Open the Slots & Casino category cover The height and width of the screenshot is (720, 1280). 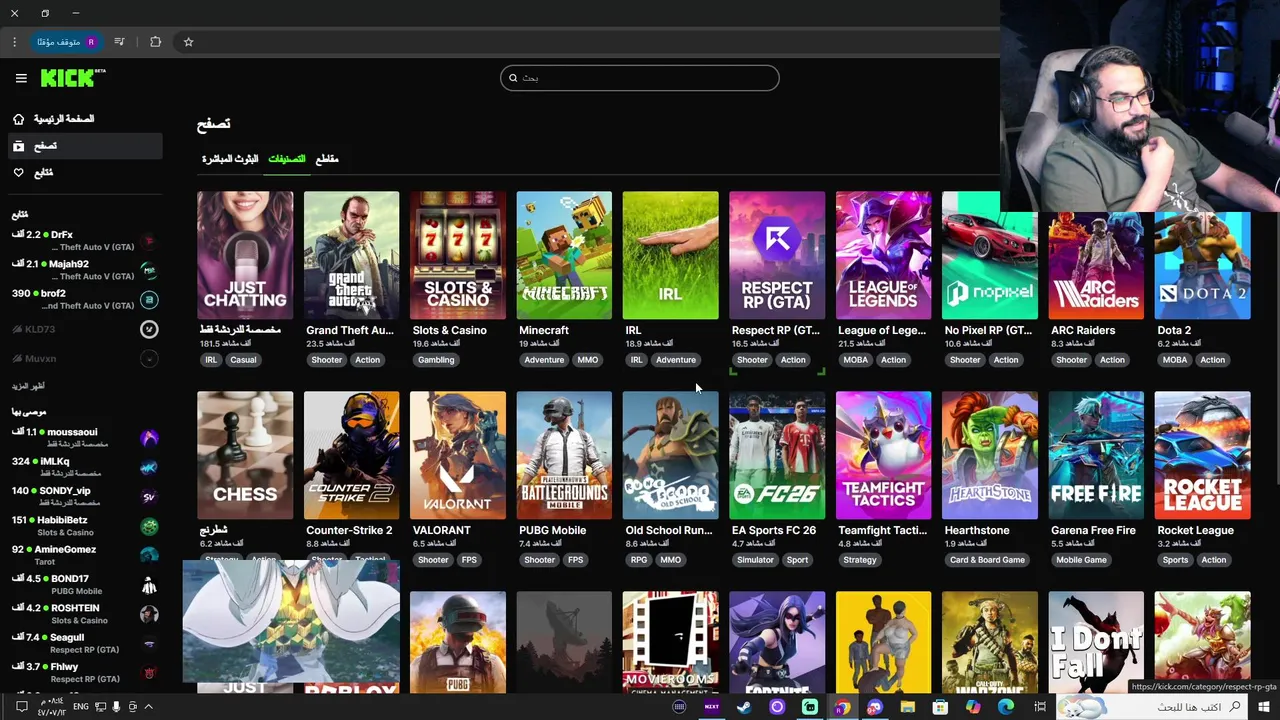[x=458, y=255]
